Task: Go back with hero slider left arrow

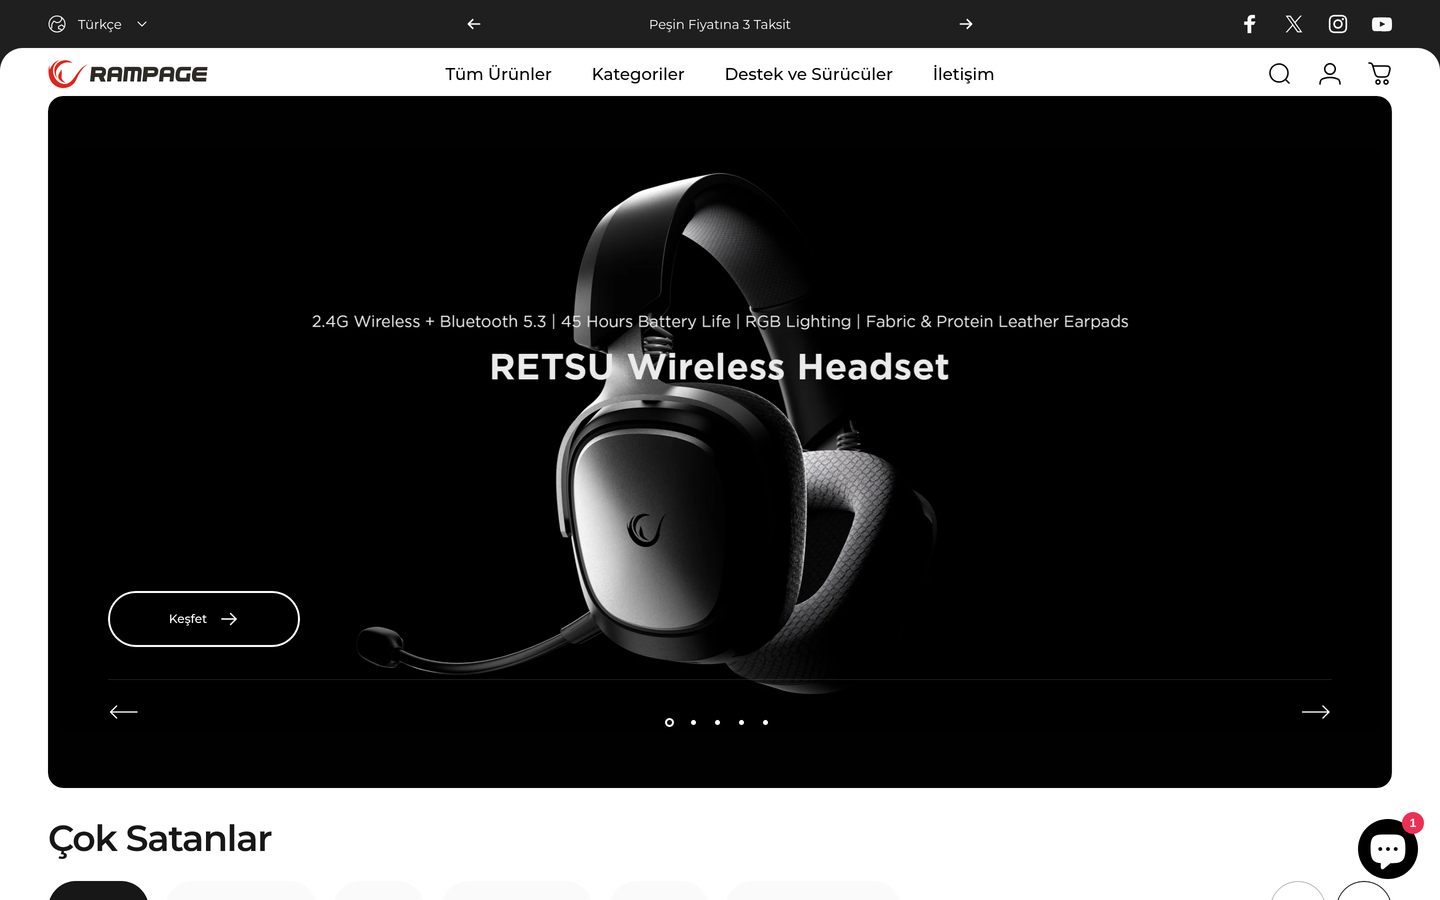Action: pos(124,712)
